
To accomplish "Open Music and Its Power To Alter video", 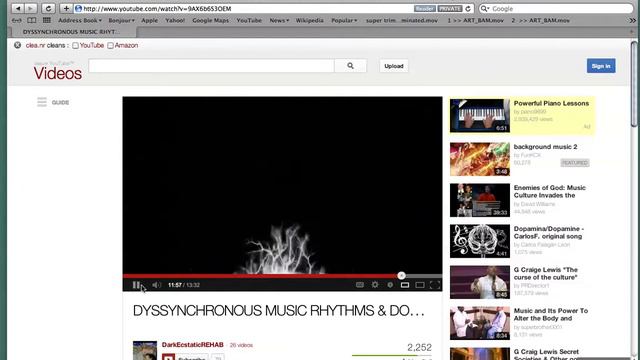I will click(551, 314).
